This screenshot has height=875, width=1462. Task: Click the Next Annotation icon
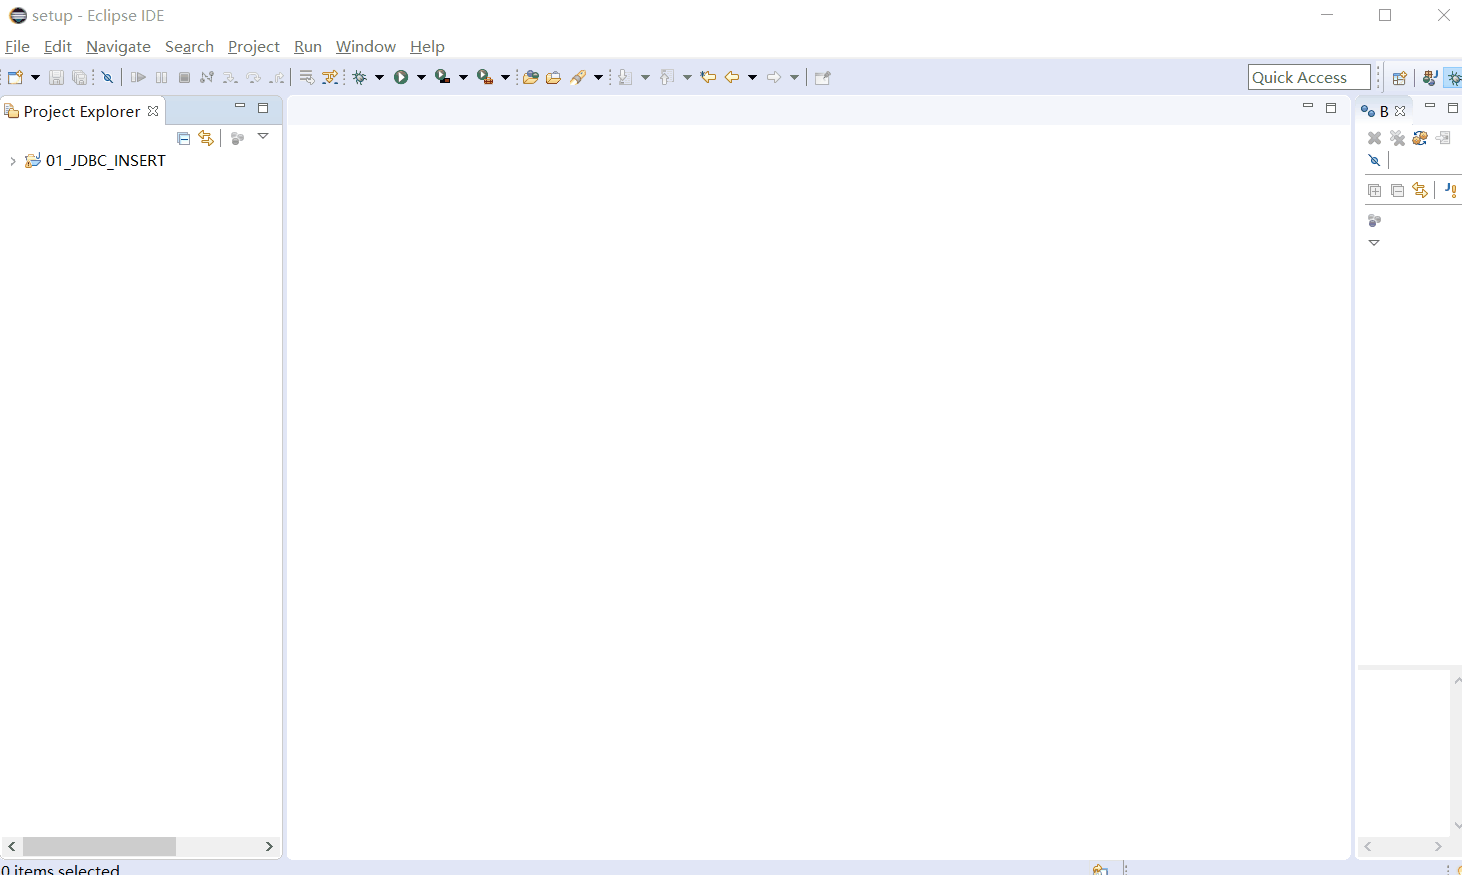coord(625,77)
